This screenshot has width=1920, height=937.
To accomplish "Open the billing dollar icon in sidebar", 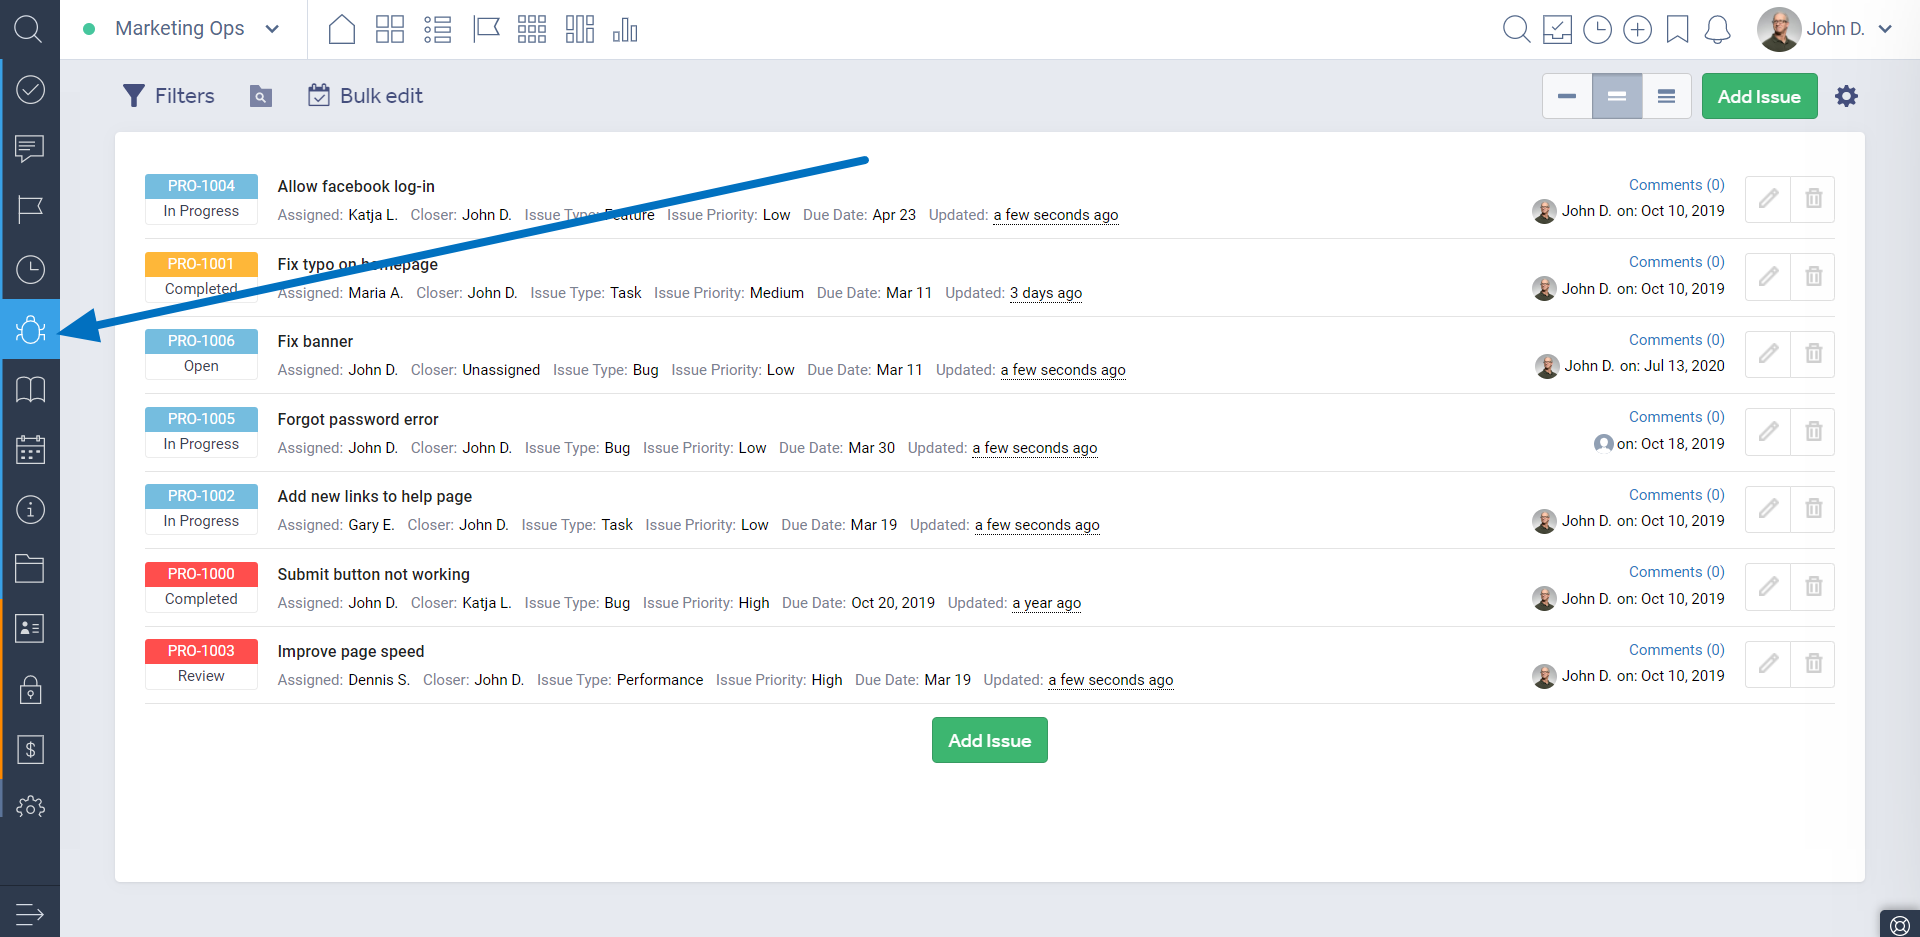I will pos(30,749).
